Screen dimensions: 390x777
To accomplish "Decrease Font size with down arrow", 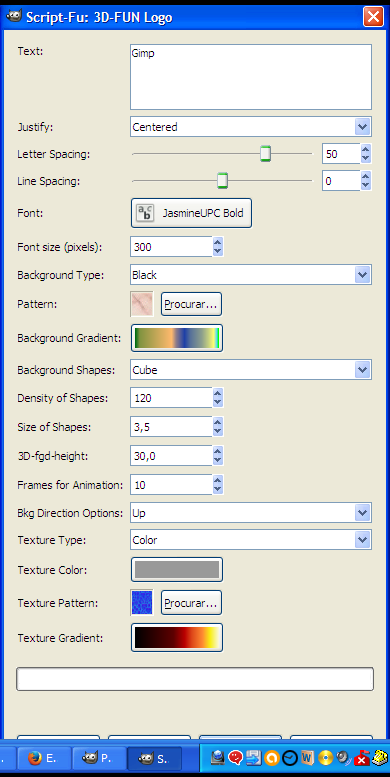I will coord(218,251).
